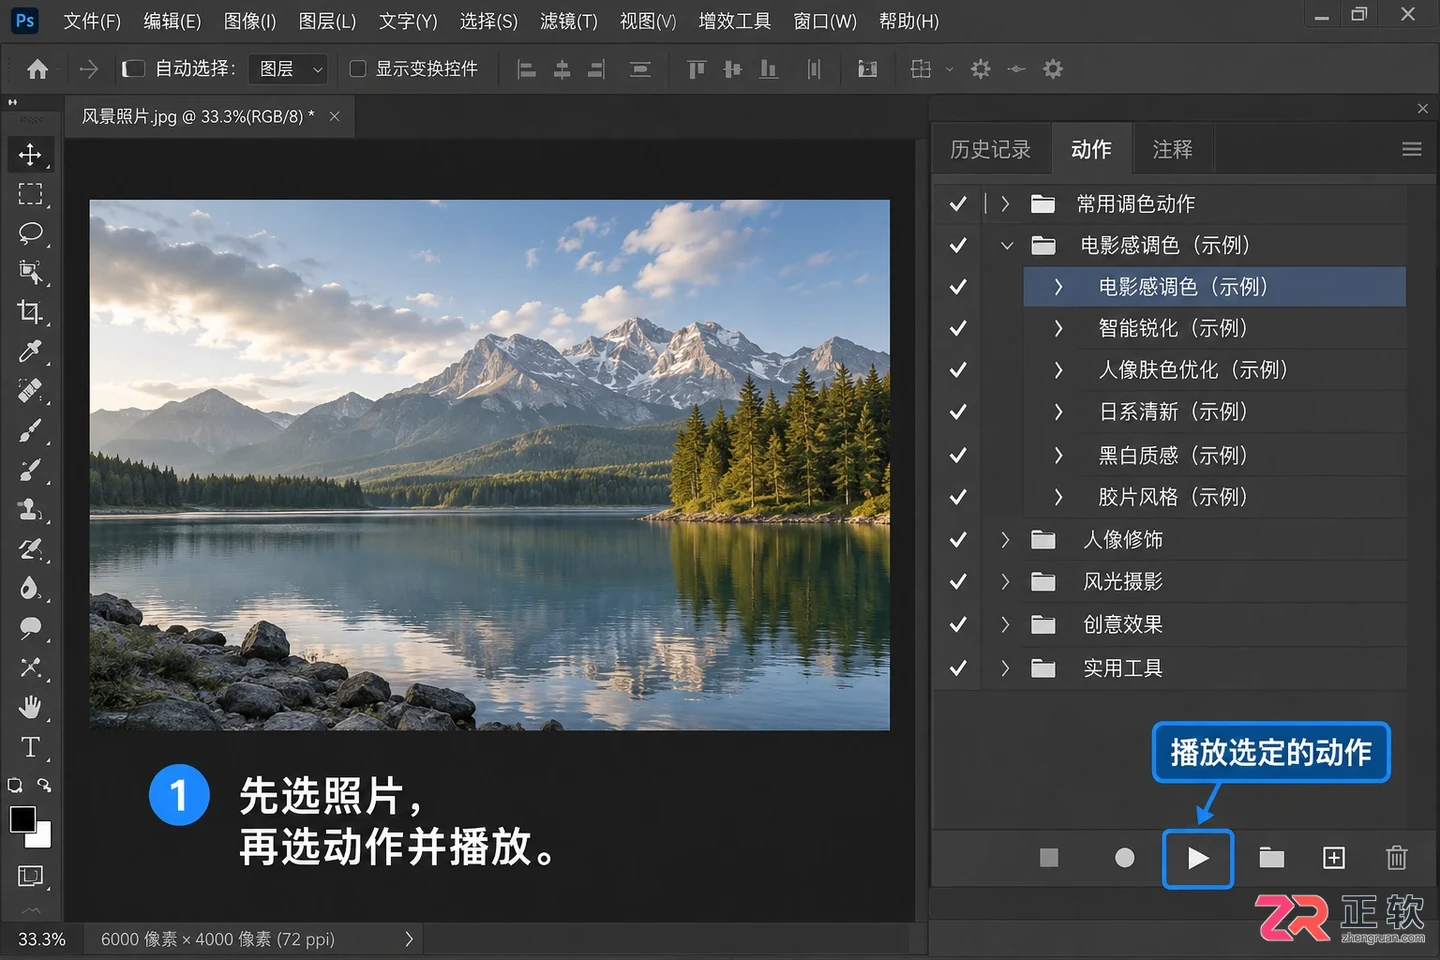
Task: Switch to the 注释 tab
Action: (1172, 149)
